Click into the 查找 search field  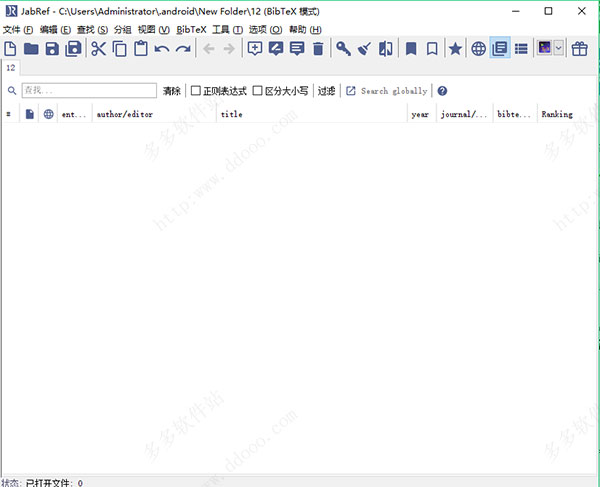[89, 91]
